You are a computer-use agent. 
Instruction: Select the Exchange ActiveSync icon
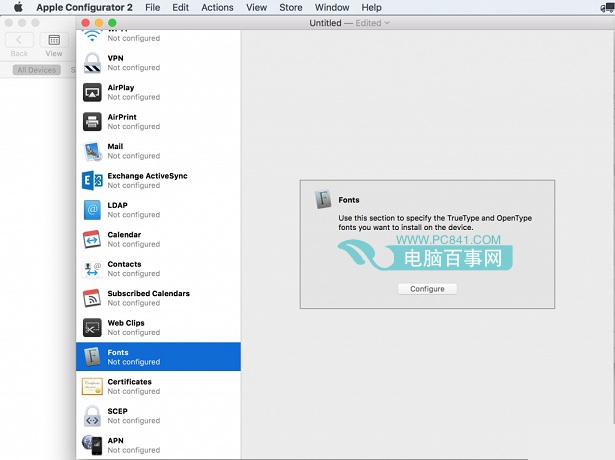(92, 181)
